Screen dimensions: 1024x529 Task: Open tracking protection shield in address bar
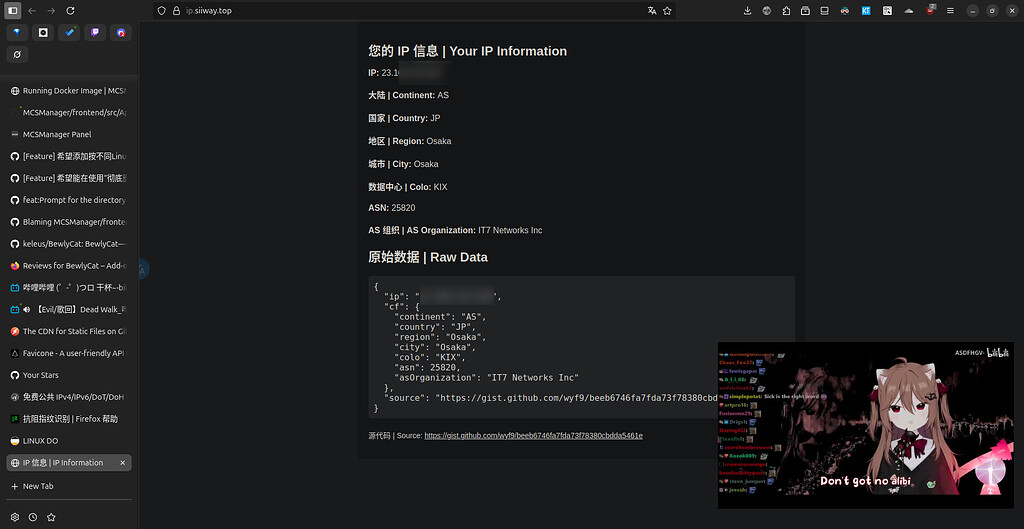[x=162, y=10]
